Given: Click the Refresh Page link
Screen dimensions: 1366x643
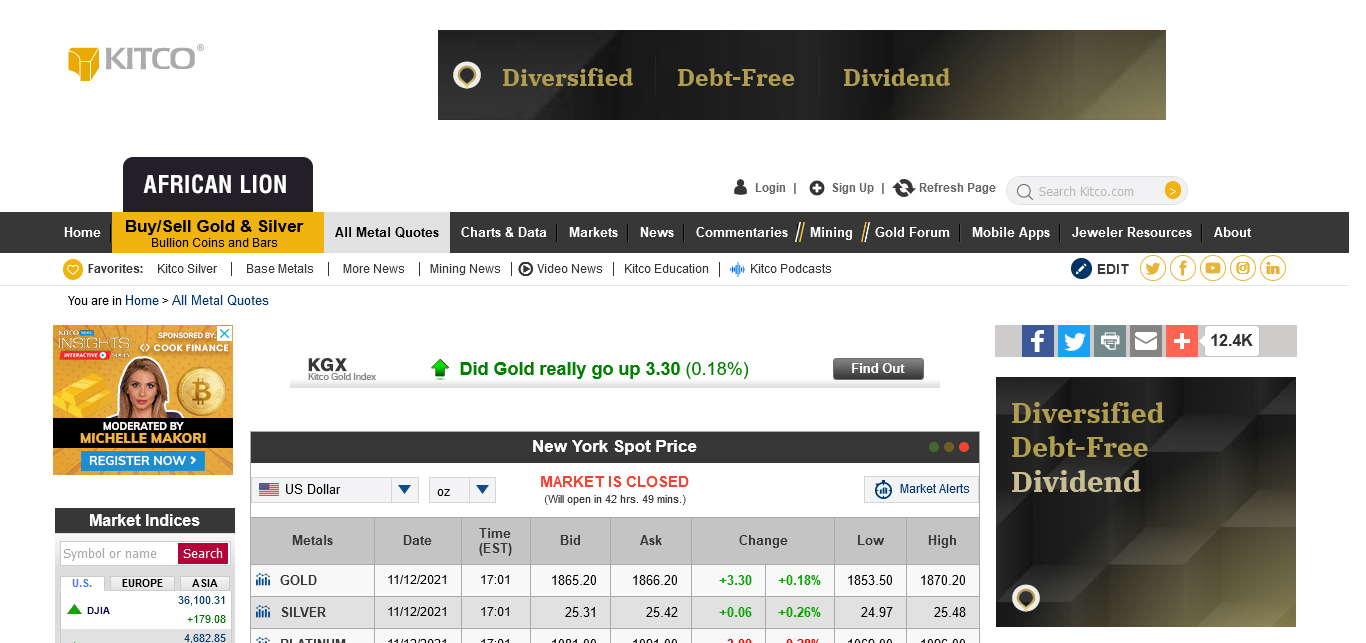Looking at the screenshot, I should [945, 188].
